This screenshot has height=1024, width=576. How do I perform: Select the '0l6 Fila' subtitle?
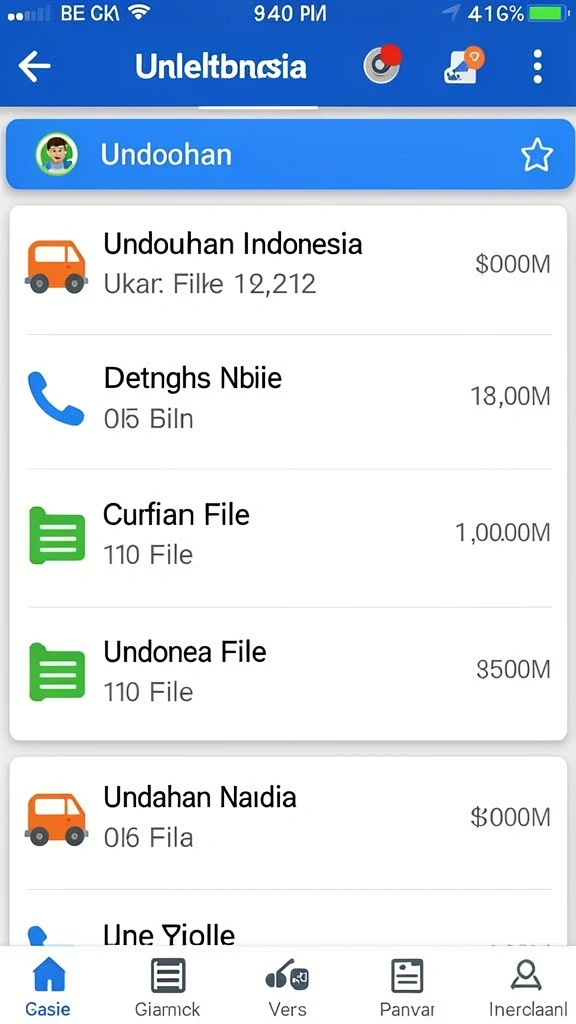(x=148, y=838)
